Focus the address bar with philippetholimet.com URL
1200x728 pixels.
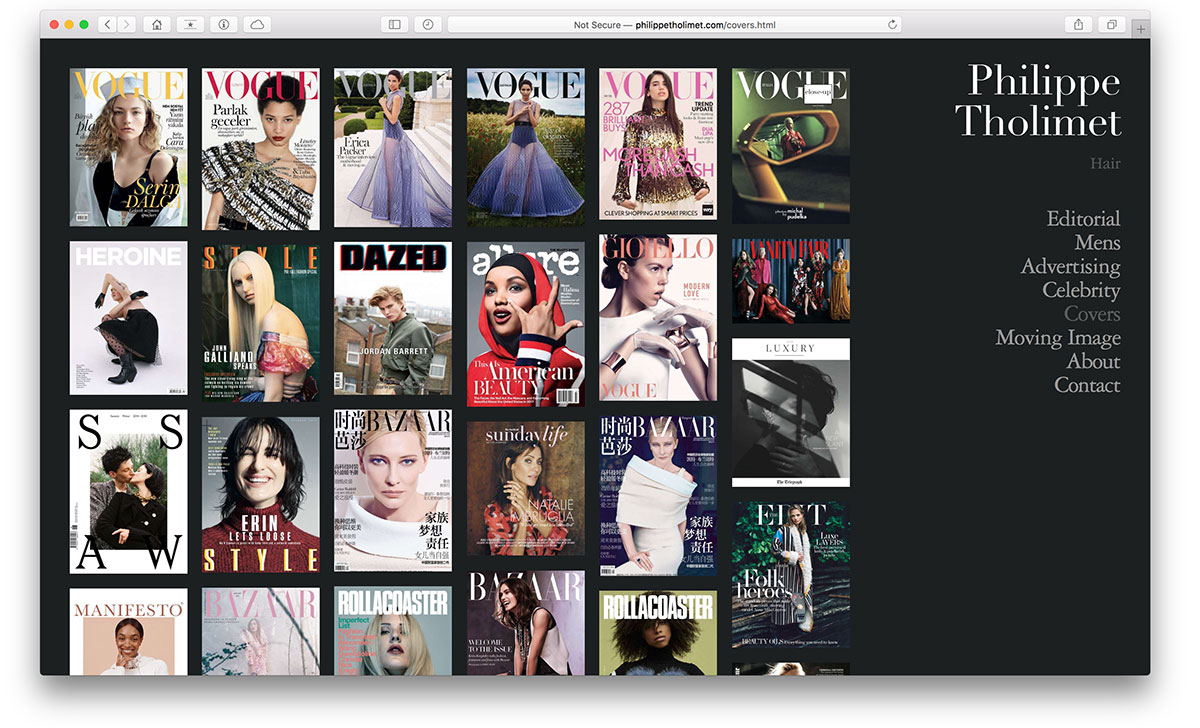click(x=675, y=24)
